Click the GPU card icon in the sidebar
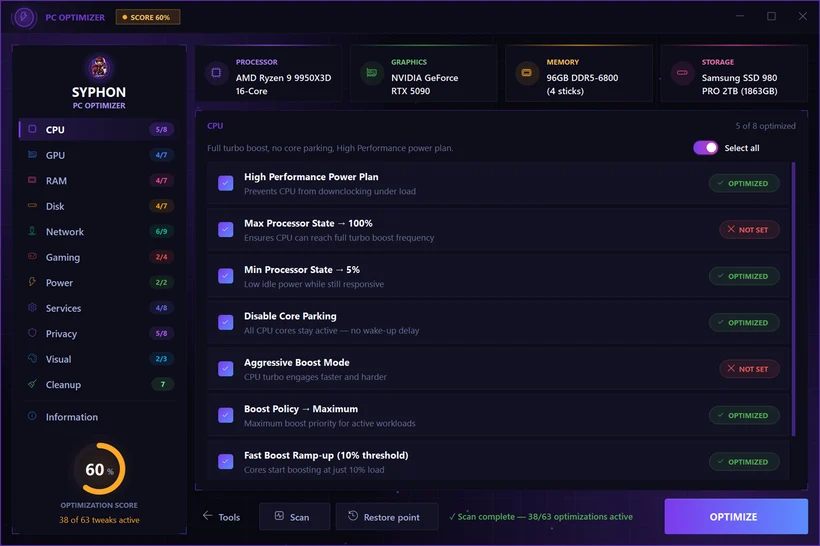820x546 pixels. (x=32, y=155)
